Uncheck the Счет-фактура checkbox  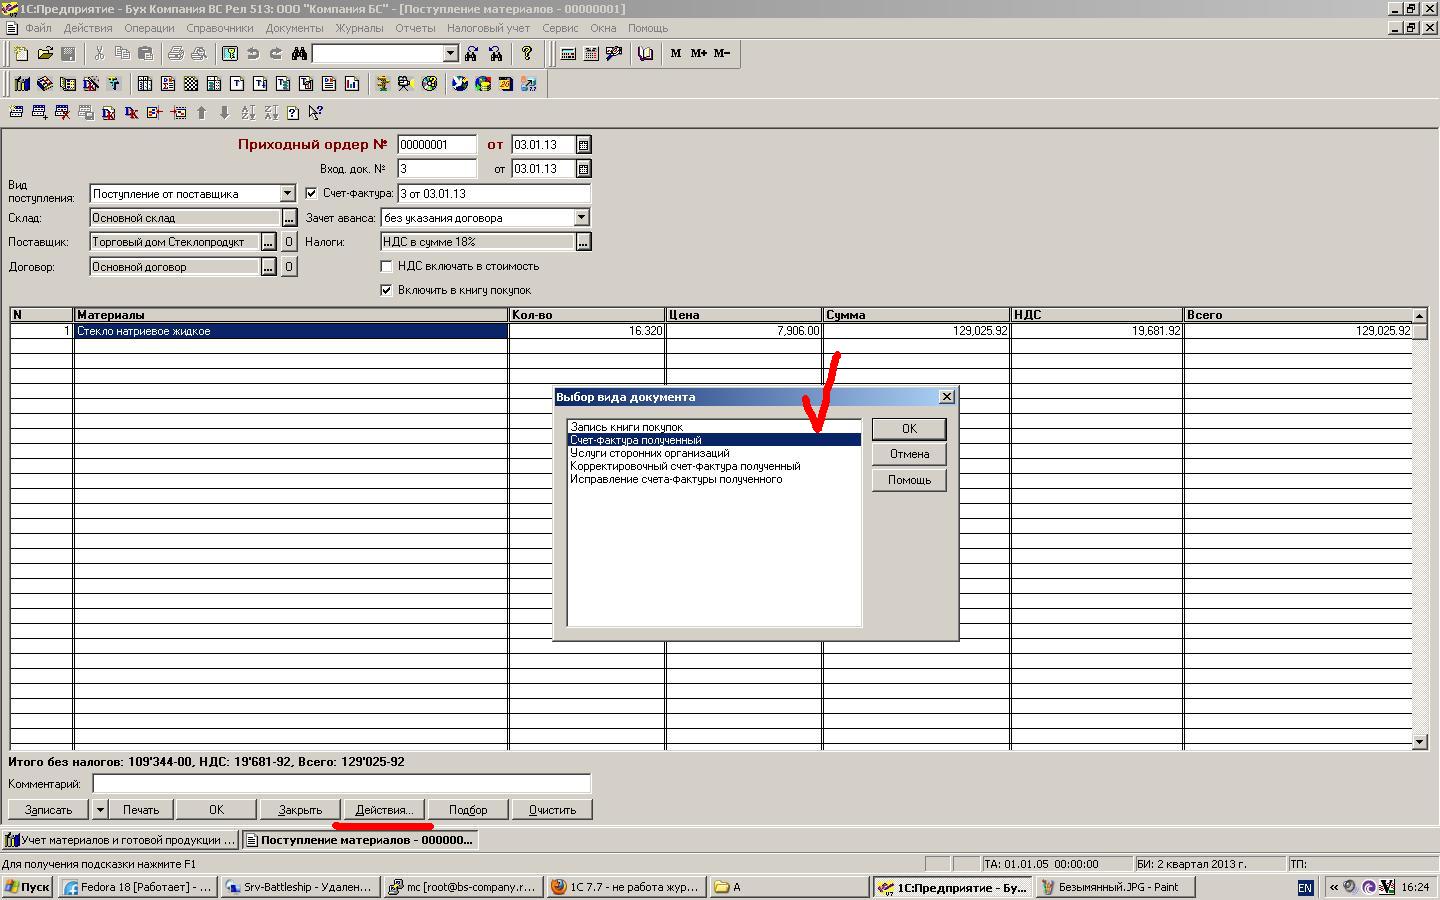[x=311, y=194]
